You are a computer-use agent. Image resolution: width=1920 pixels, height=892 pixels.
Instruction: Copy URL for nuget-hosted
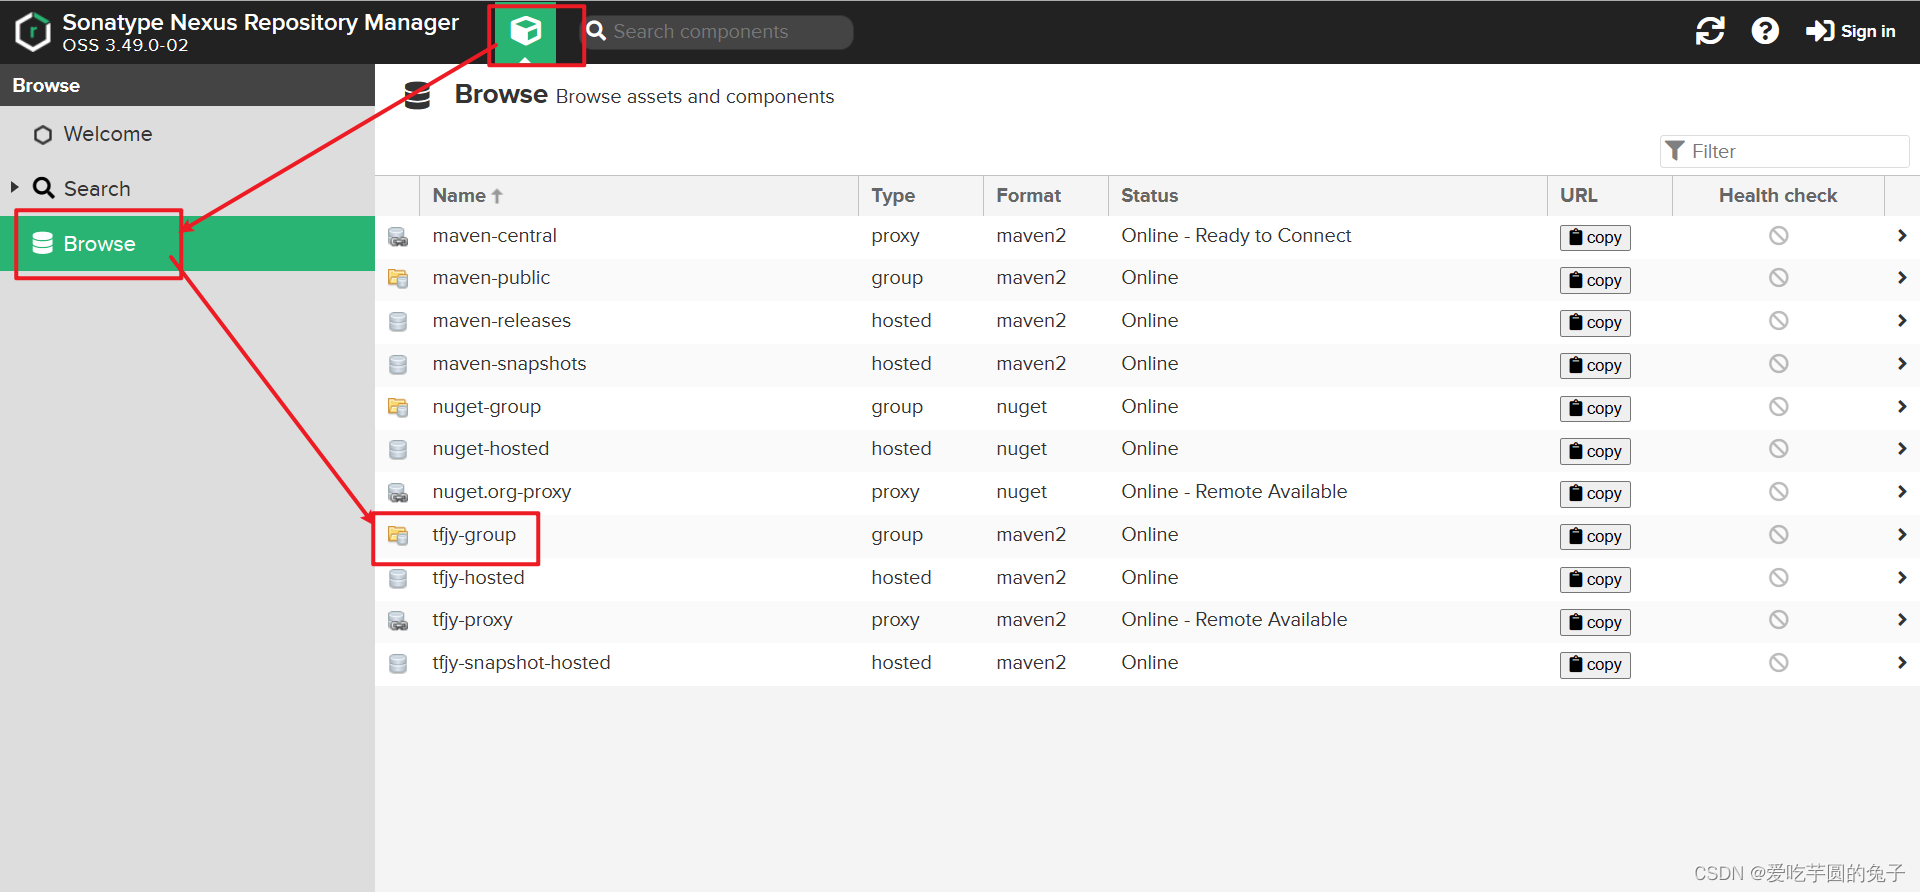pos(1595,451)
